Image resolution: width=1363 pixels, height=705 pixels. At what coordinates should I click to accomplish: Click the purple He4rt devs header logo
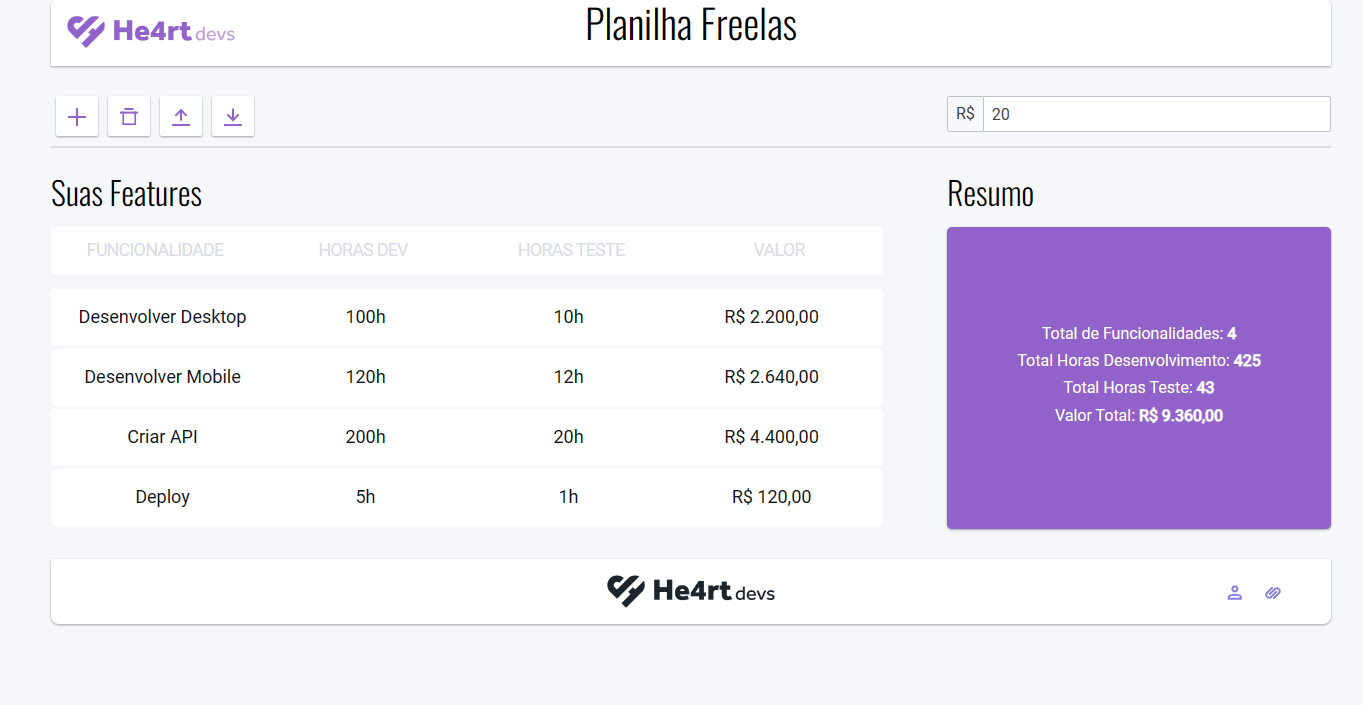151,31
